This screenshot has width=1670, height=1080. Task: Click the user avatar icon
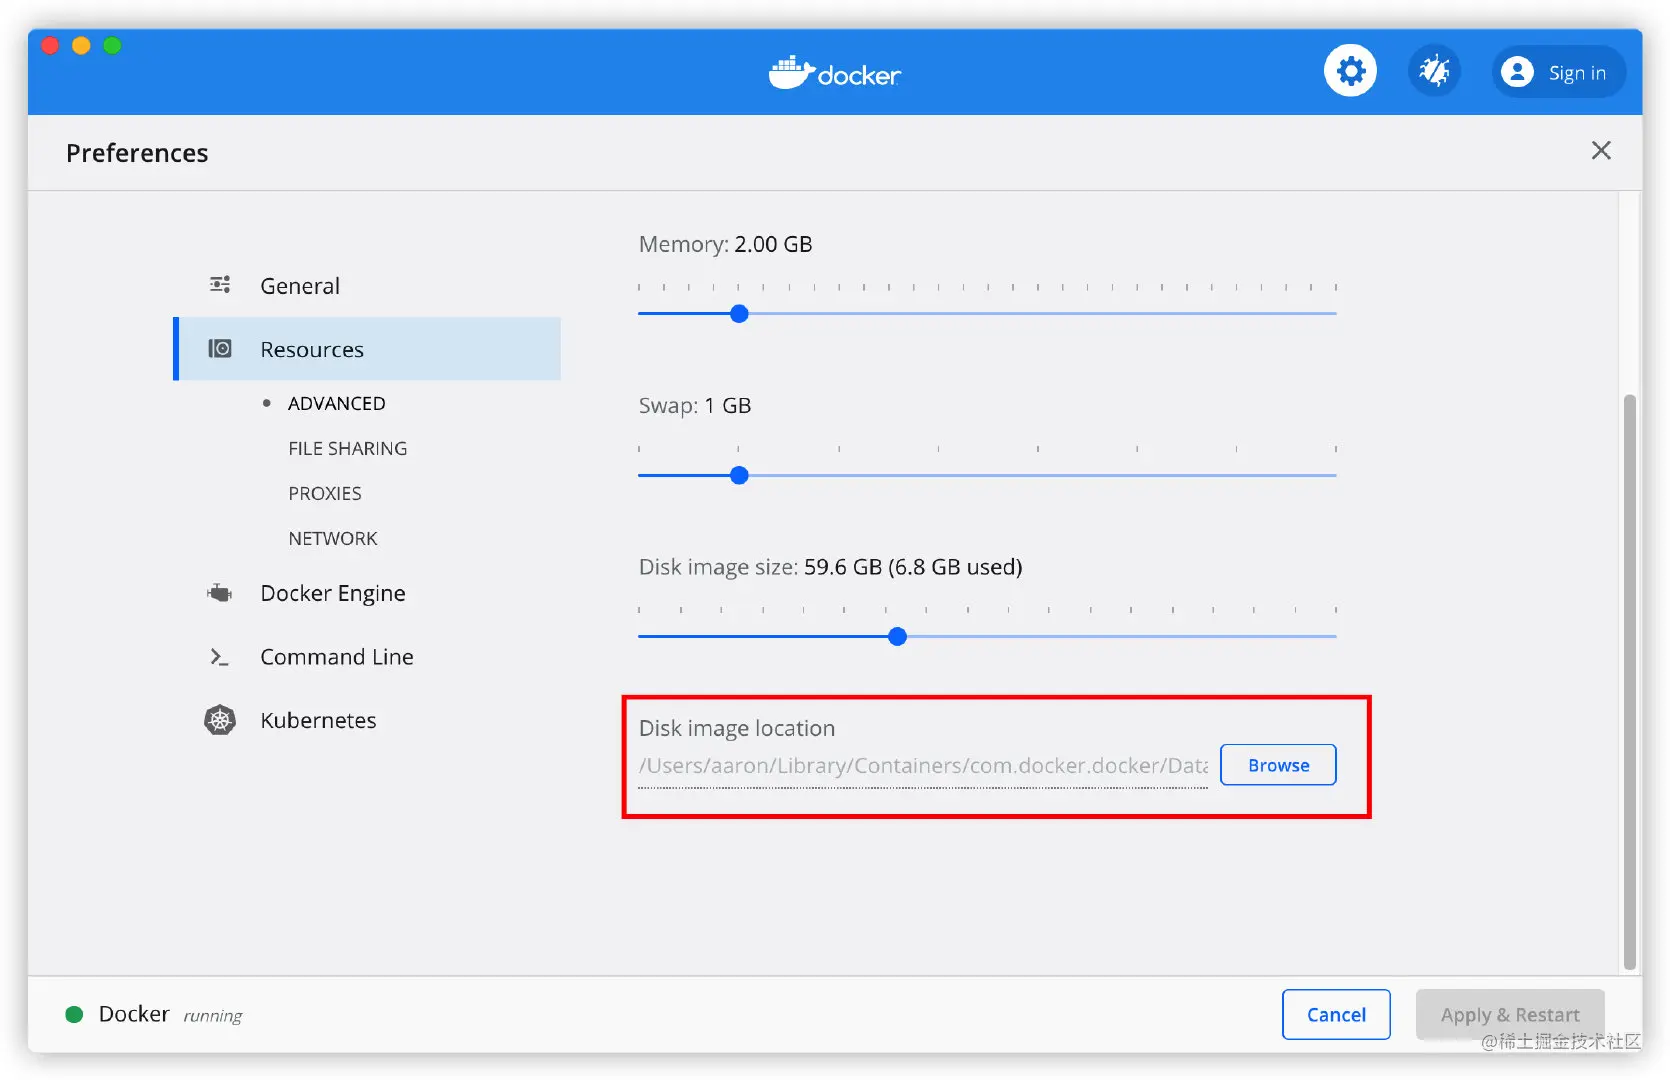click(1517, 72)
